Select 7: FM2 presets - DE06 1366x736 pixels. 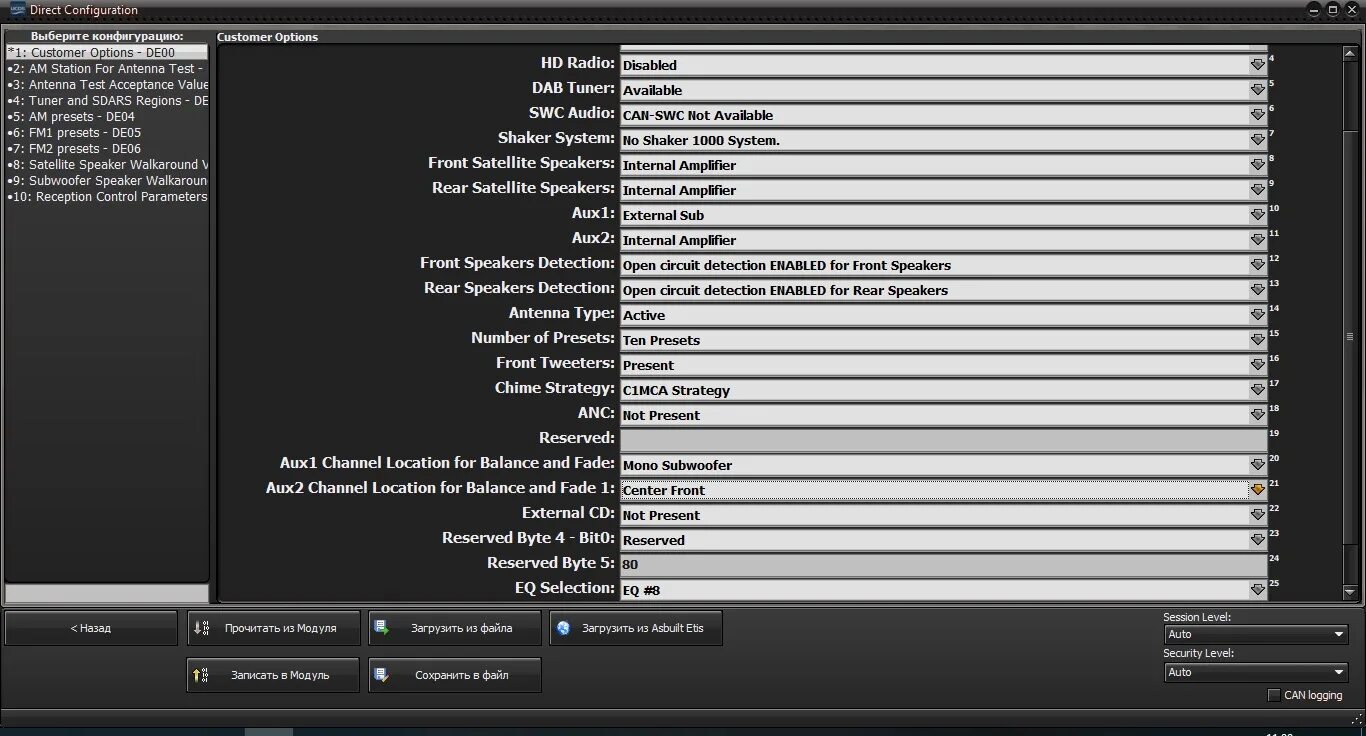coord(107,148)
